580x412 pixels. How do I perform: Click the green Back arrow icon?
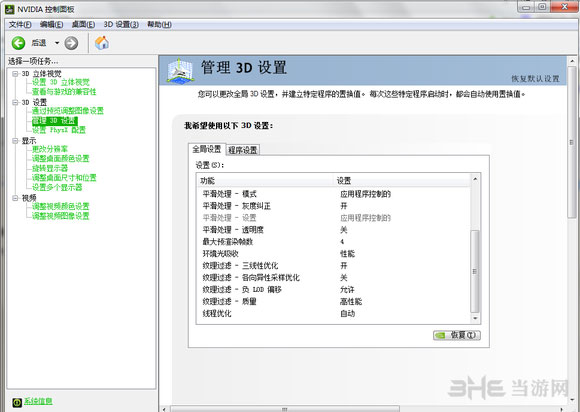point(18,43)
